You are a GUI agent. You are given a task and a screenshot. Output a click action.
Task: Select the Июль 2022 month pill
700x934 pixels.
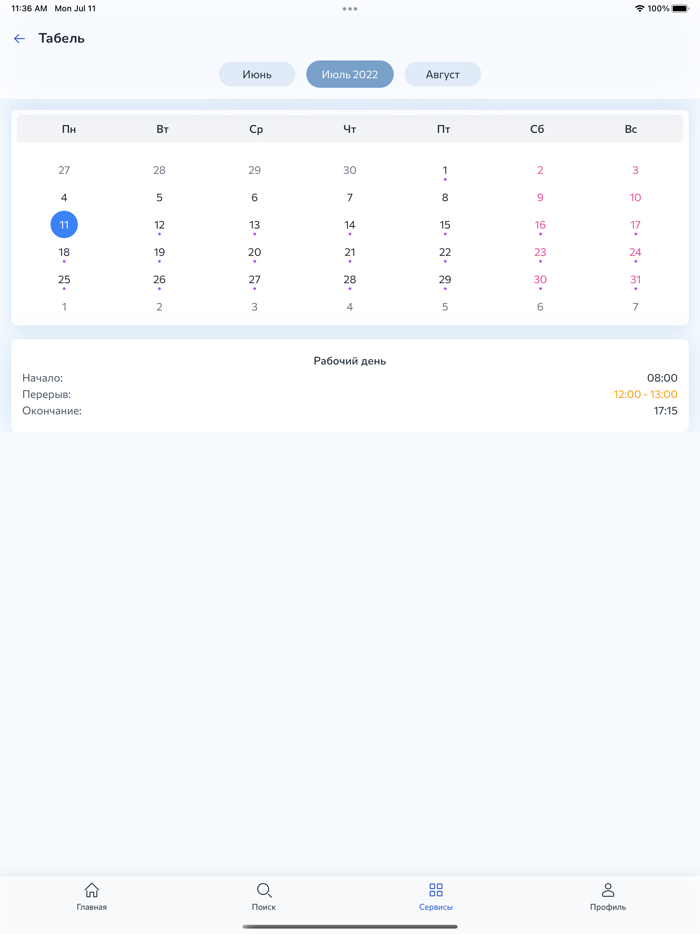350,75
